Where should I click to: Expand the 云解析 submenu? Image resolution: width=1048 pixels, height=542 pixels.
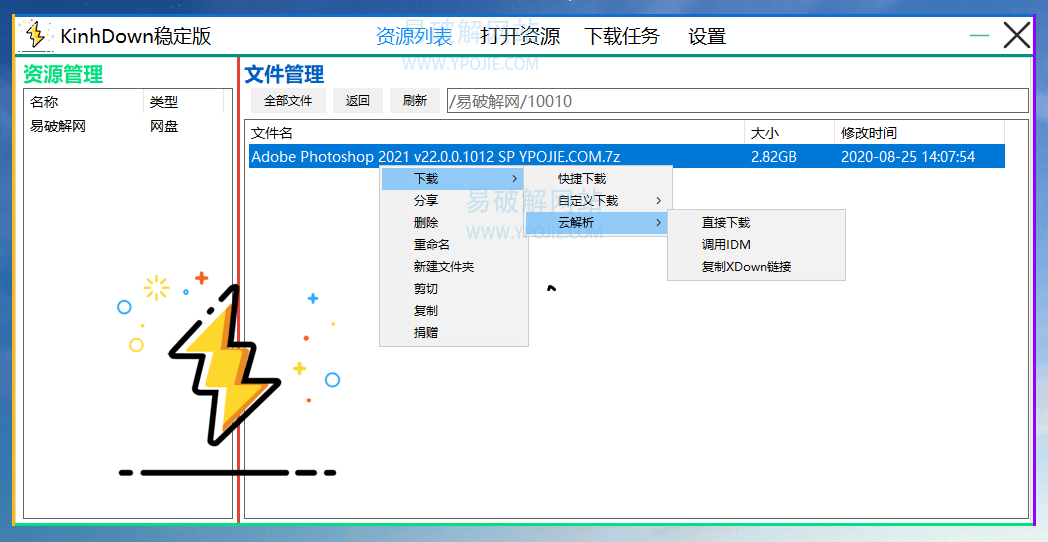point(598,223)
